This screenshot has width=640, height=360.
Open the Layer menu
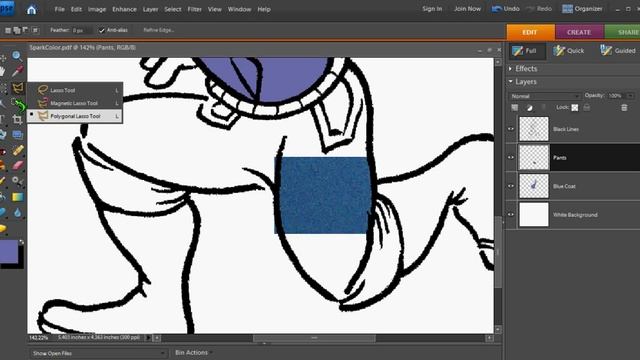(x=150, y=9)
